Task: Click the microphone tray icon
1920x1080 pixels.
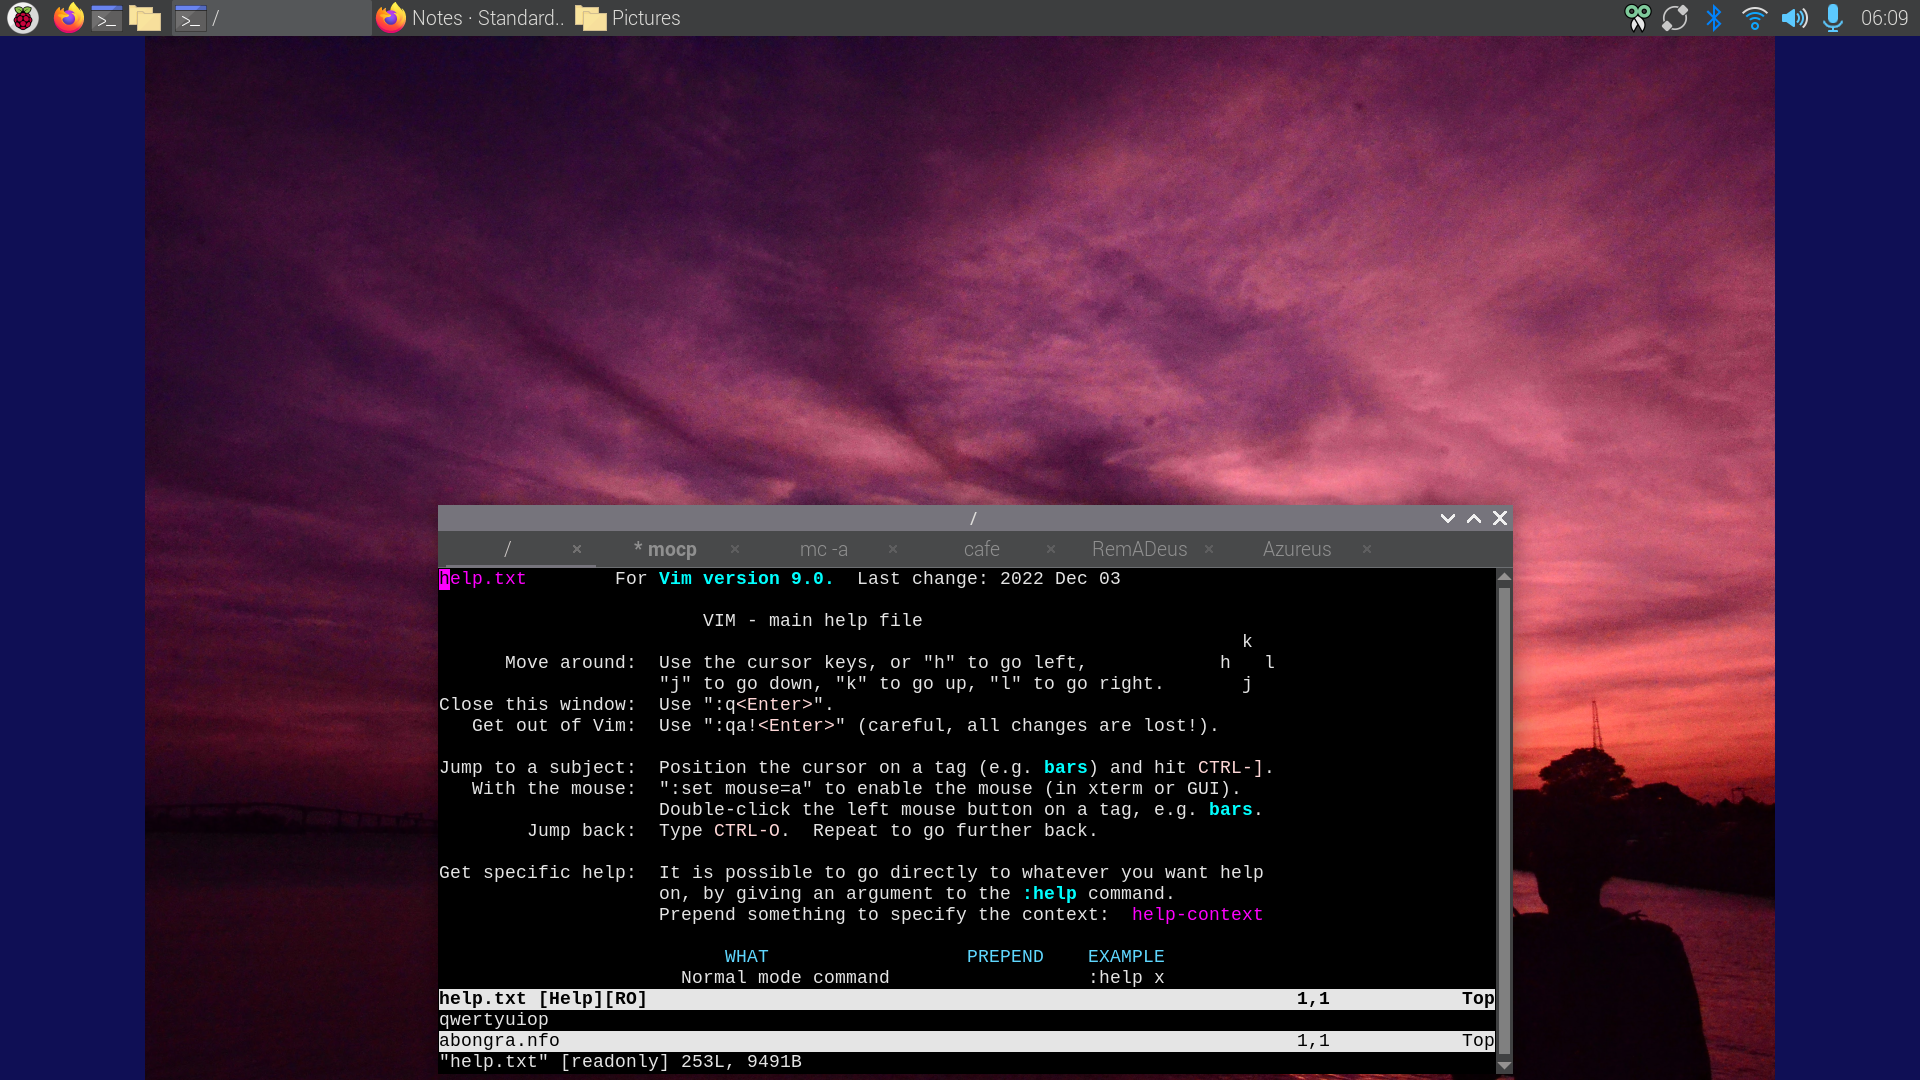Action: [1832, 18]
